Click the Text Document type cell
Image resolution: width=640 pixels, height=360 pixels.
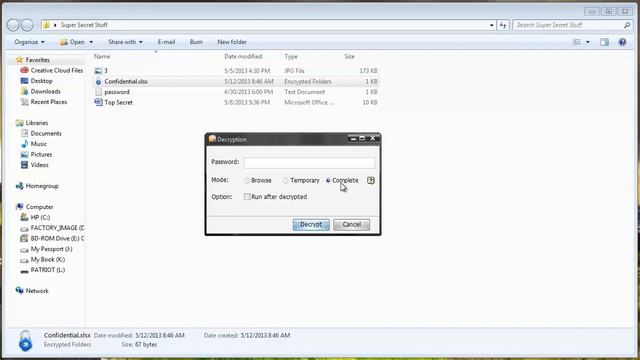[304, 92]
